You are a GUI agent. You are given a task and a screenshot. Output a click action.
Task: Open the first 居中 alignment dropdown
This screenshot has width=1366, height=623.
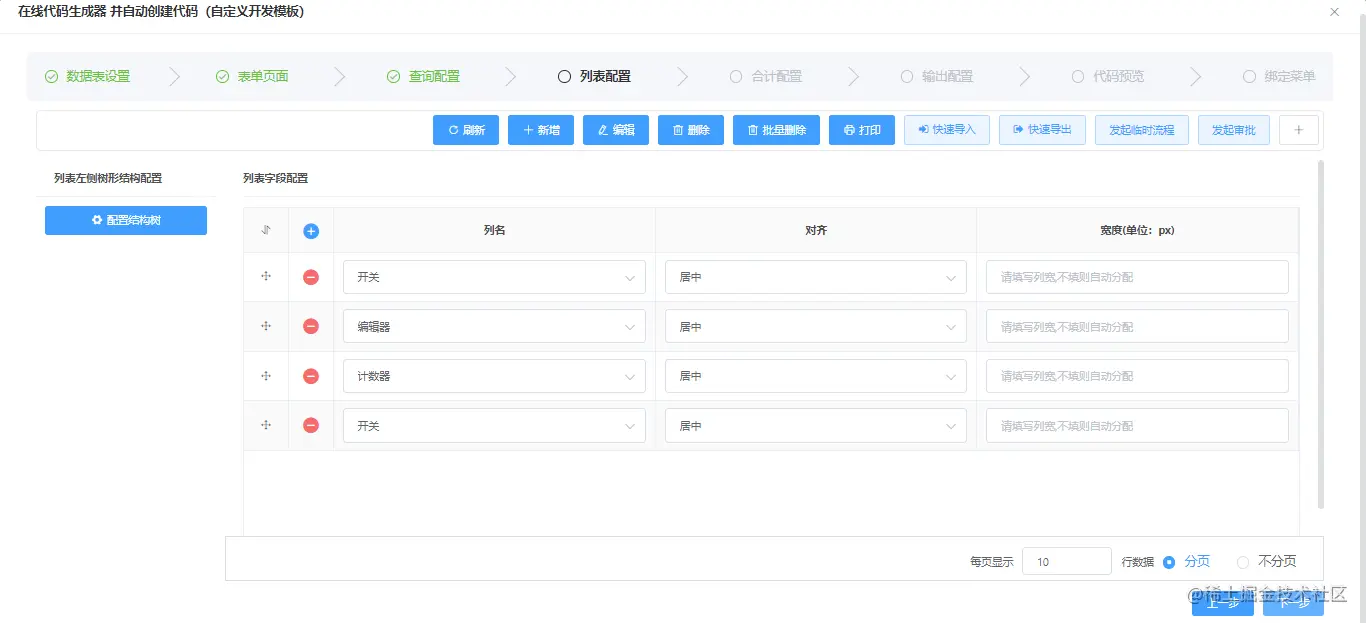point(815,276)
